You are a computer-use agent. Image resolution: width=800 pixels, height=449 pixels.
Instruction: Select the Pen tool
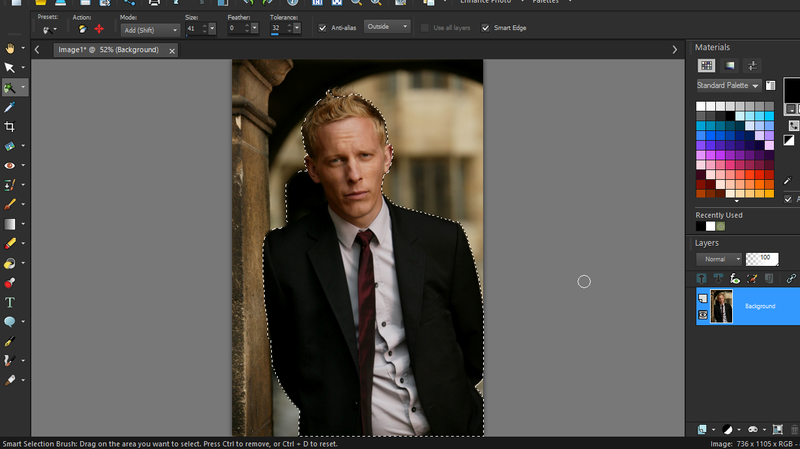[10, 341]
